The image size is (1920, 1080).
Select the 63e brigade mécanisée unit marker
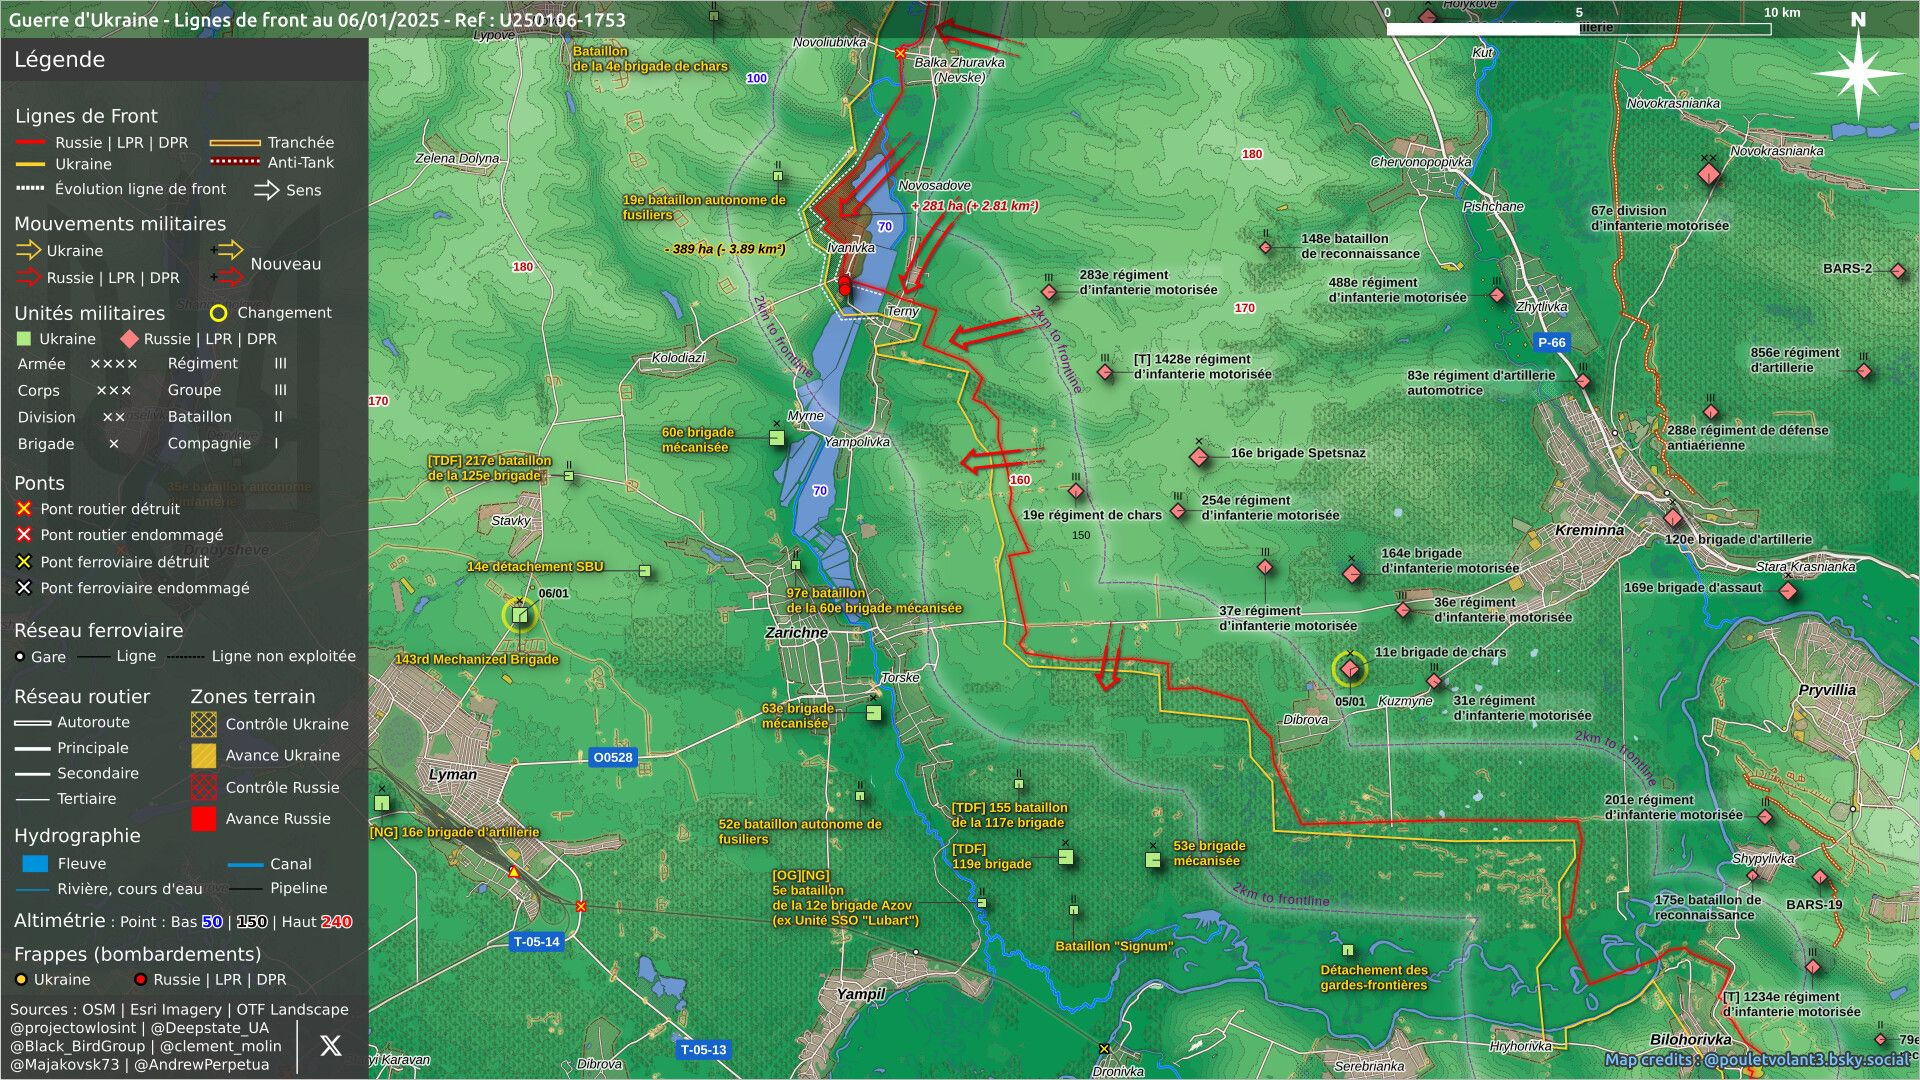pyautogui.click(x=874, y=713)
